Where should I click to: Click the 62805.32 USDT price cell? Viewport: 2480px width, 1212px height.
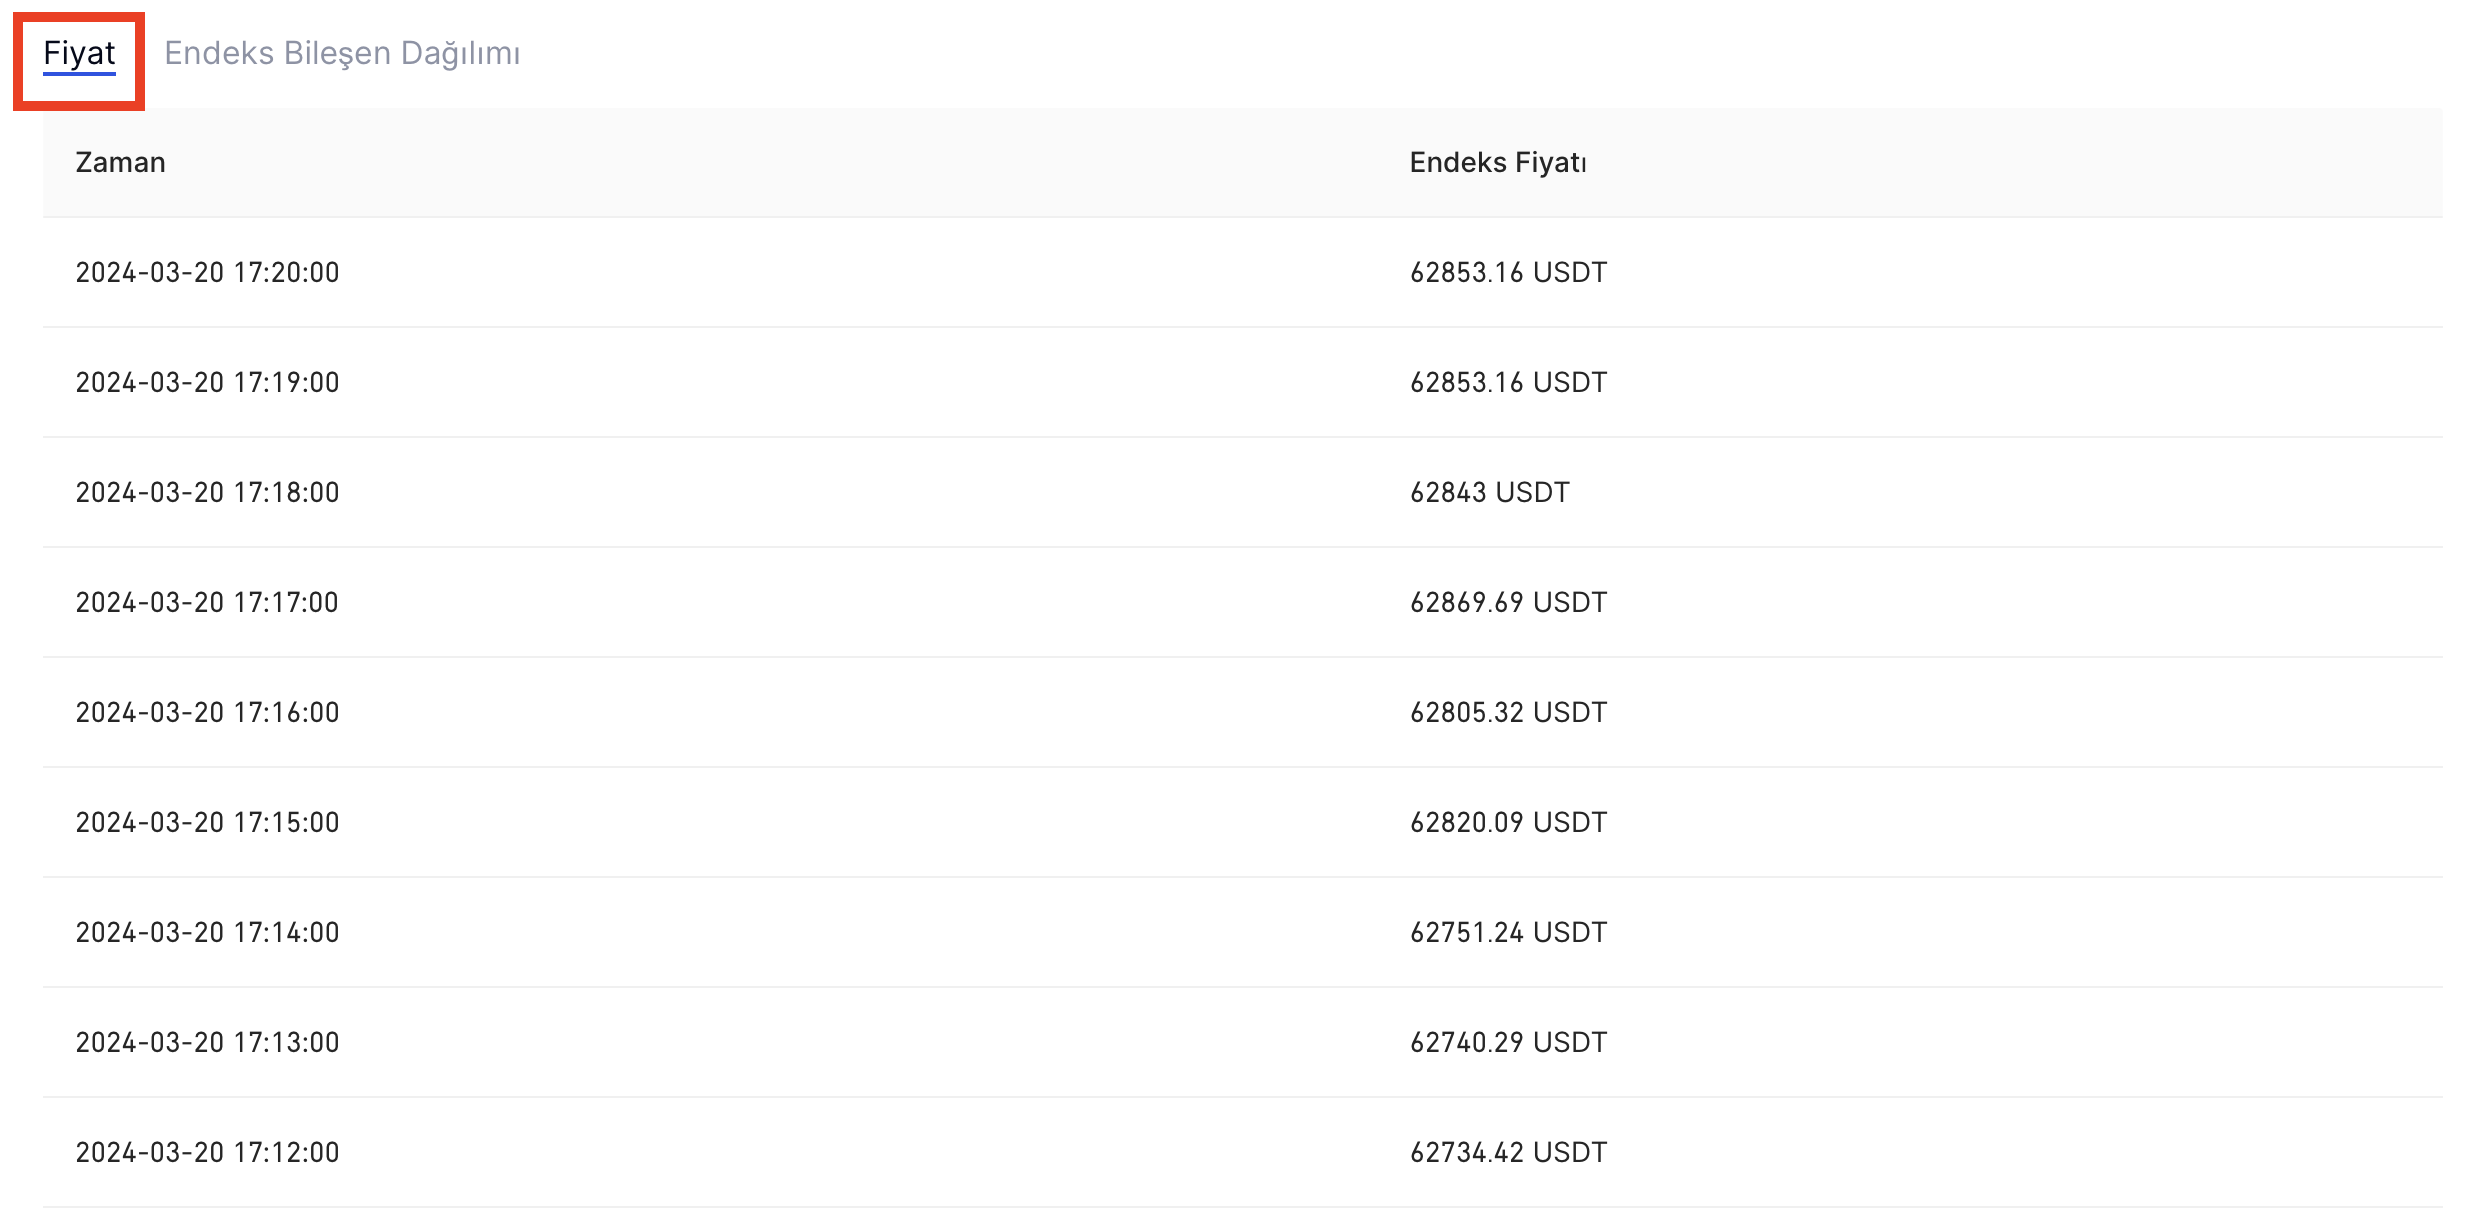click(1508, 713)
